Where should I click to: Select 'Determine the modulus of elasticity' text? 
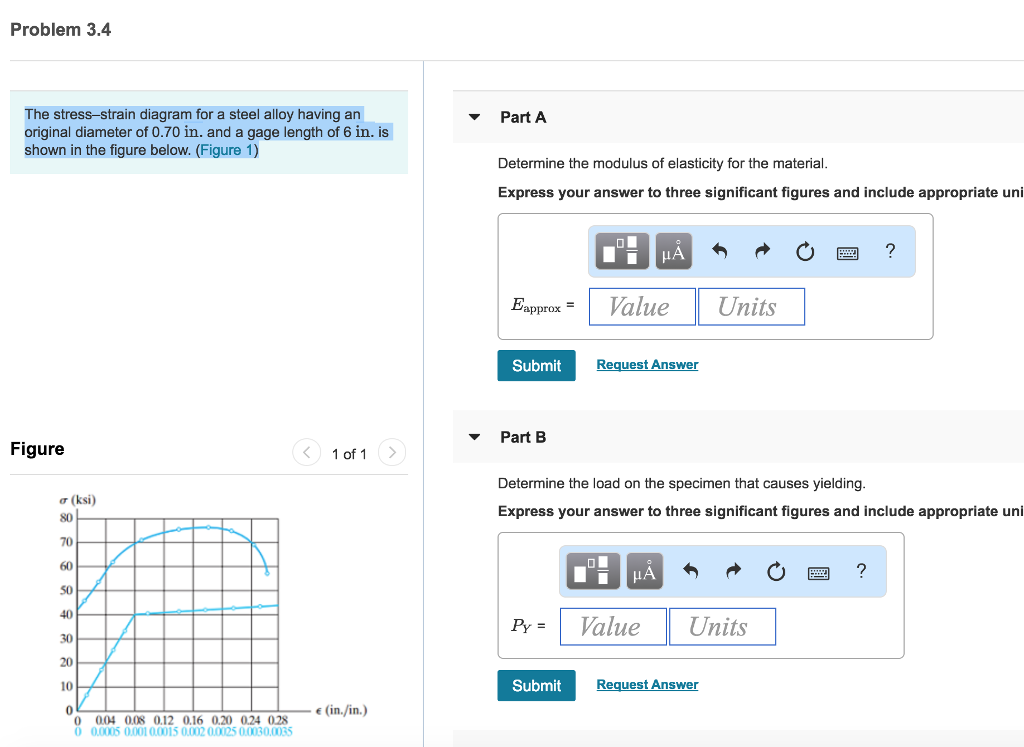point(662,163)
